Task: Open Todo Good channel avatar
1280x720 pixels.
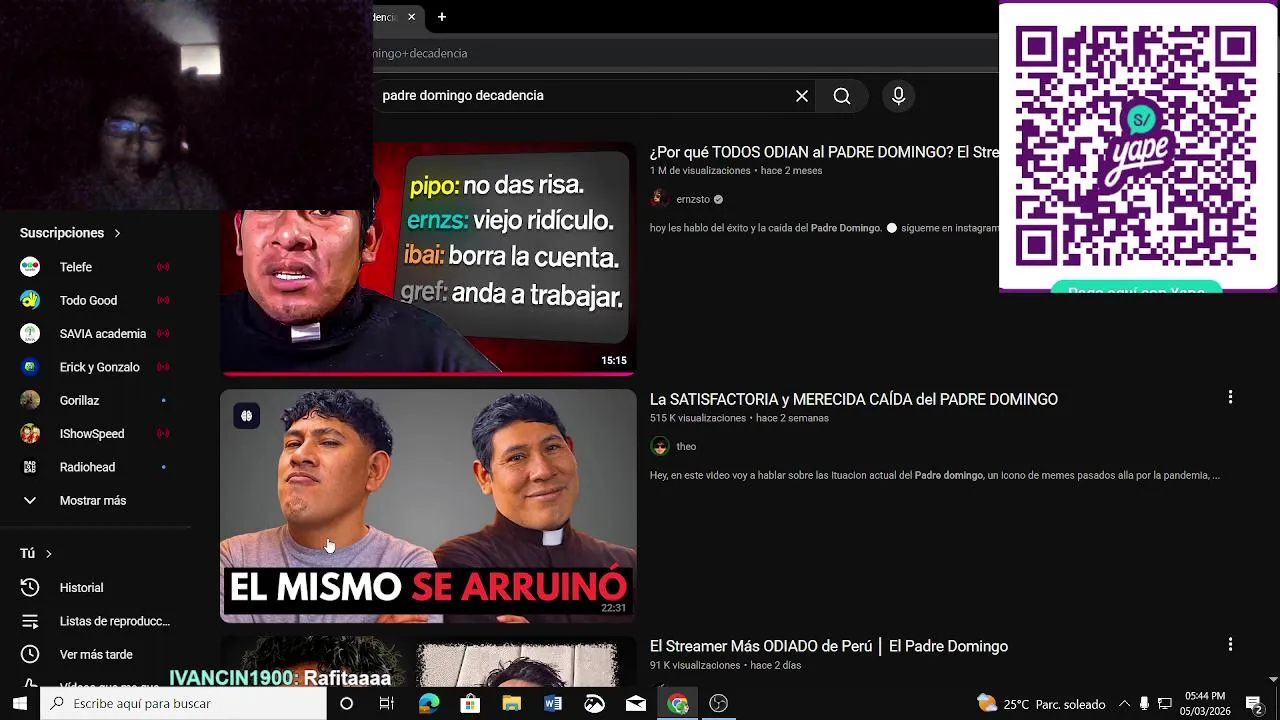Action: click(30, 300)
